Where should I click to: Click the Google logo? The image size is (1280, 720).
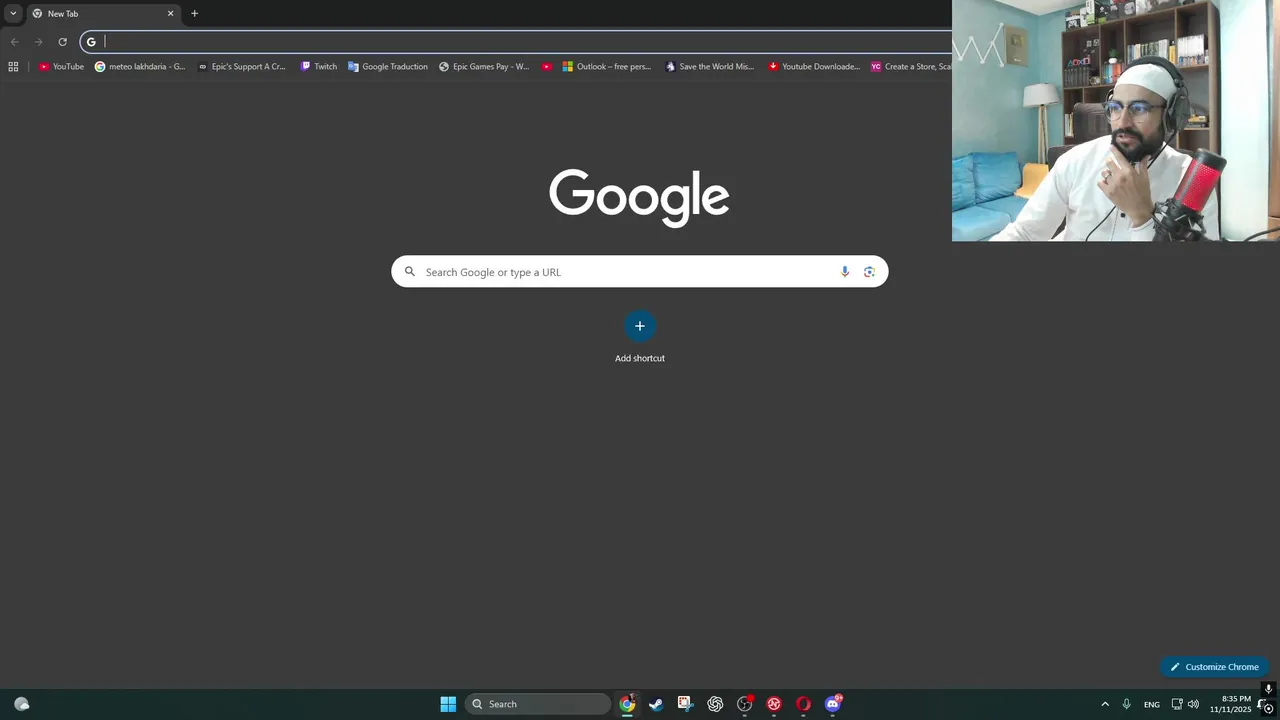639,197
